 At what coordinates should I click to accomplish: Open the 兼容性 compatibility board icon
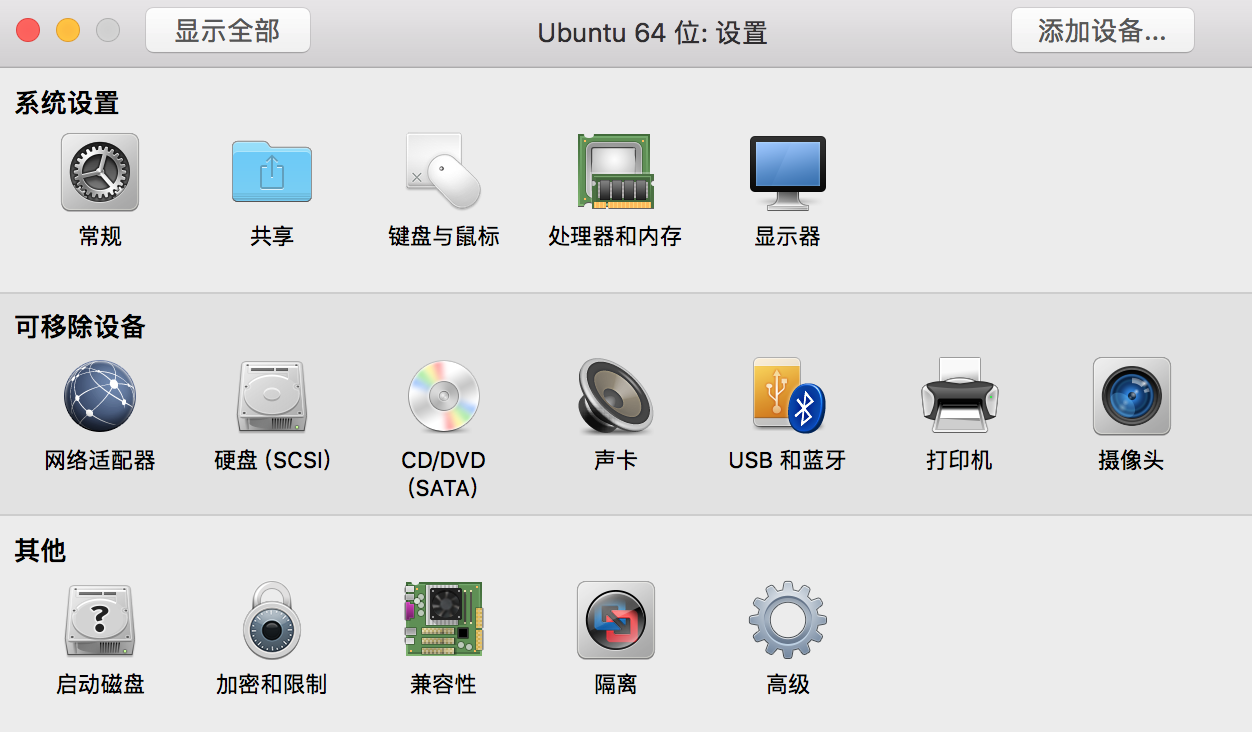coord(443,620)
